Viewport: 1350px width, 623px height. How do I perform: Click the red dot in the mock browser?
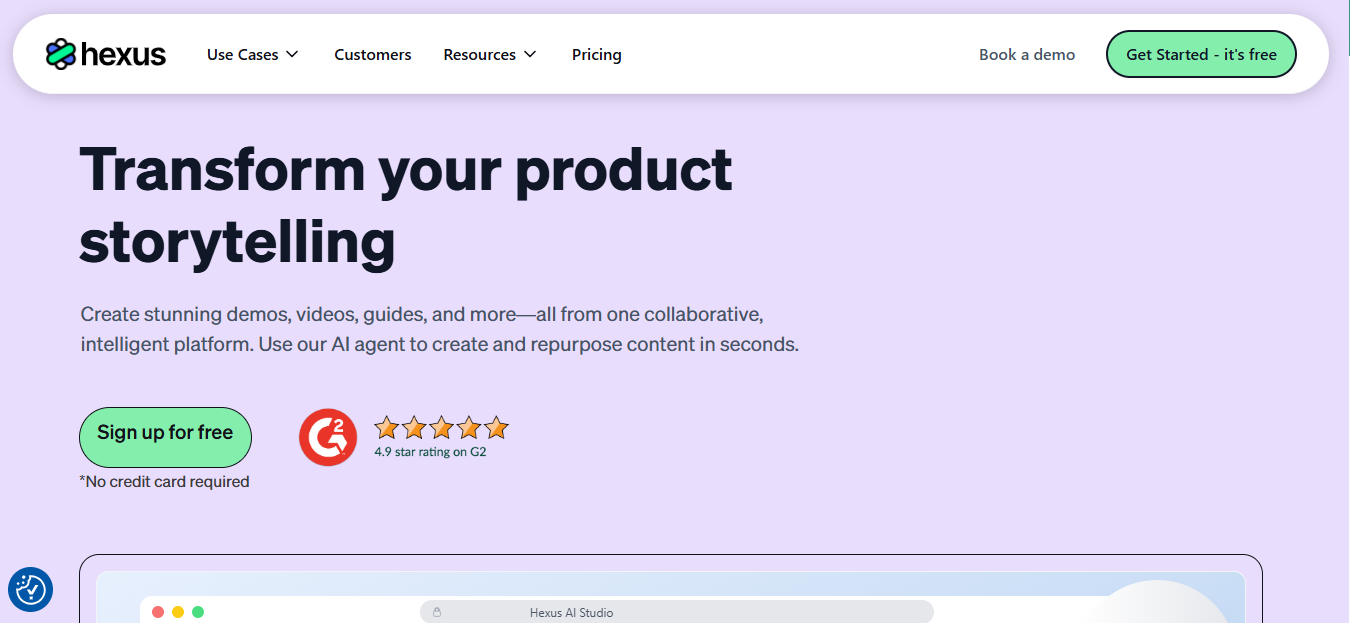(x=158, y=612)
